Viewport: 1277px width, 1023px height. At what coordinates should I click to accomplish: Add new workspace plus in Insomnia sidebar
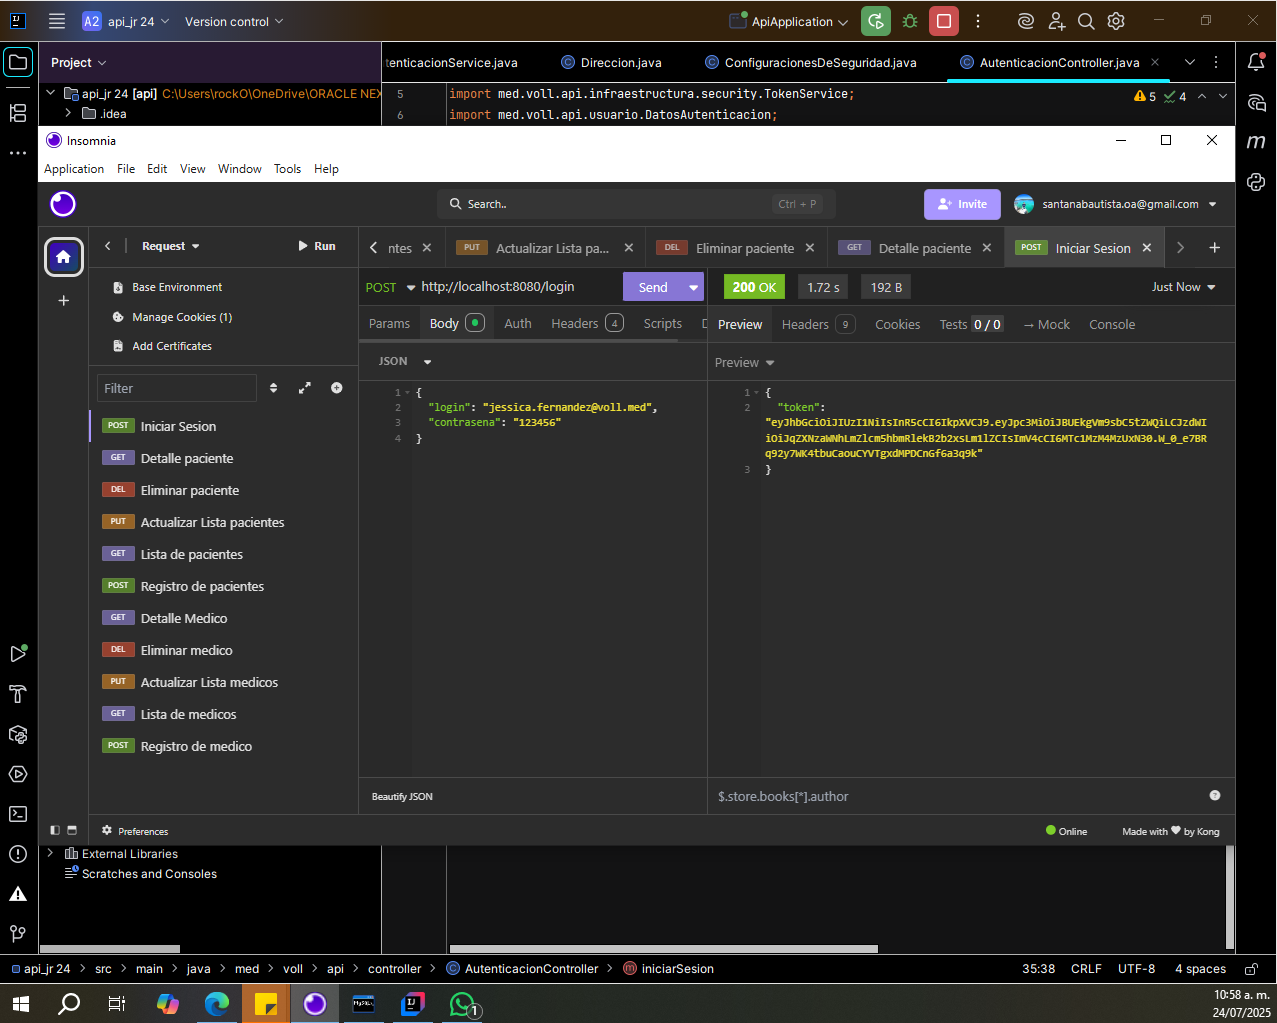click(x=63, y=300)
